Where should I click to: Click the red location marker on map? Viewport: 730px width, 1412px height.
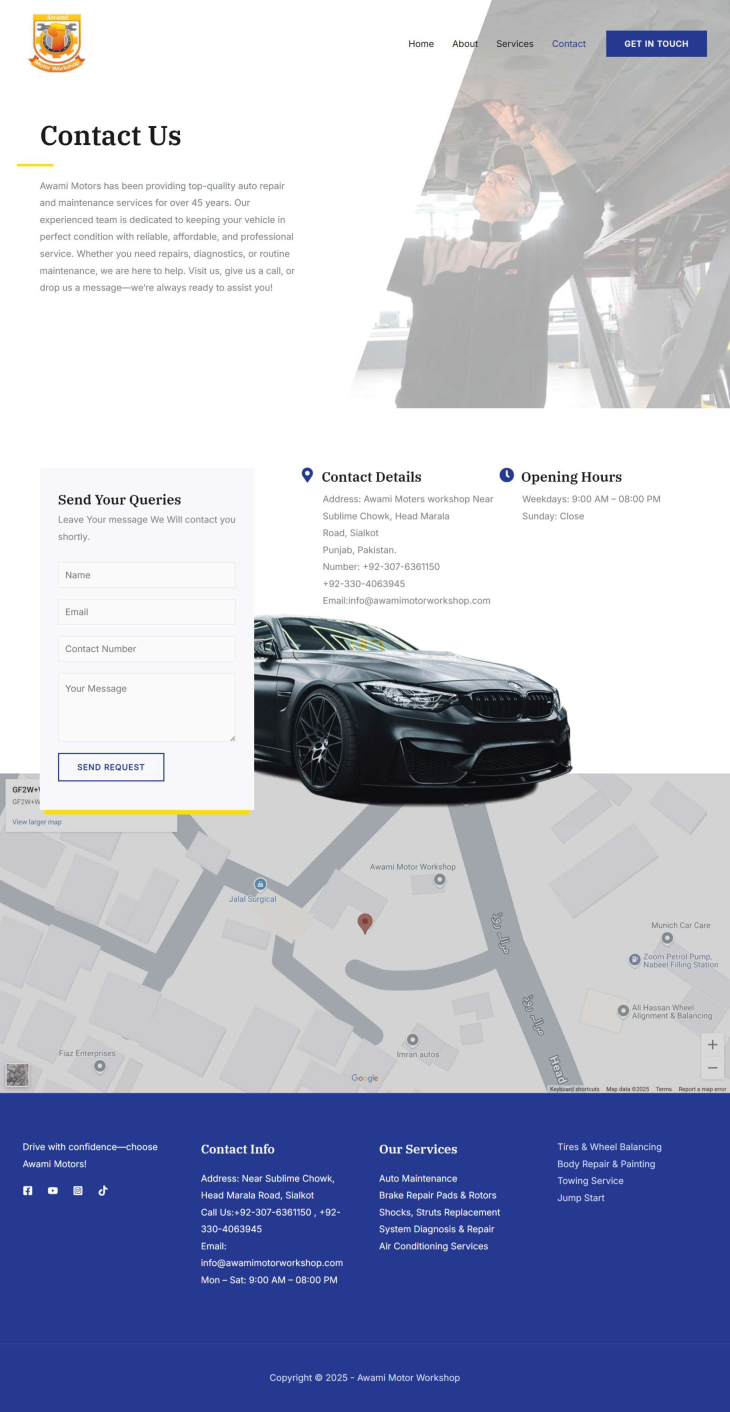365,923
